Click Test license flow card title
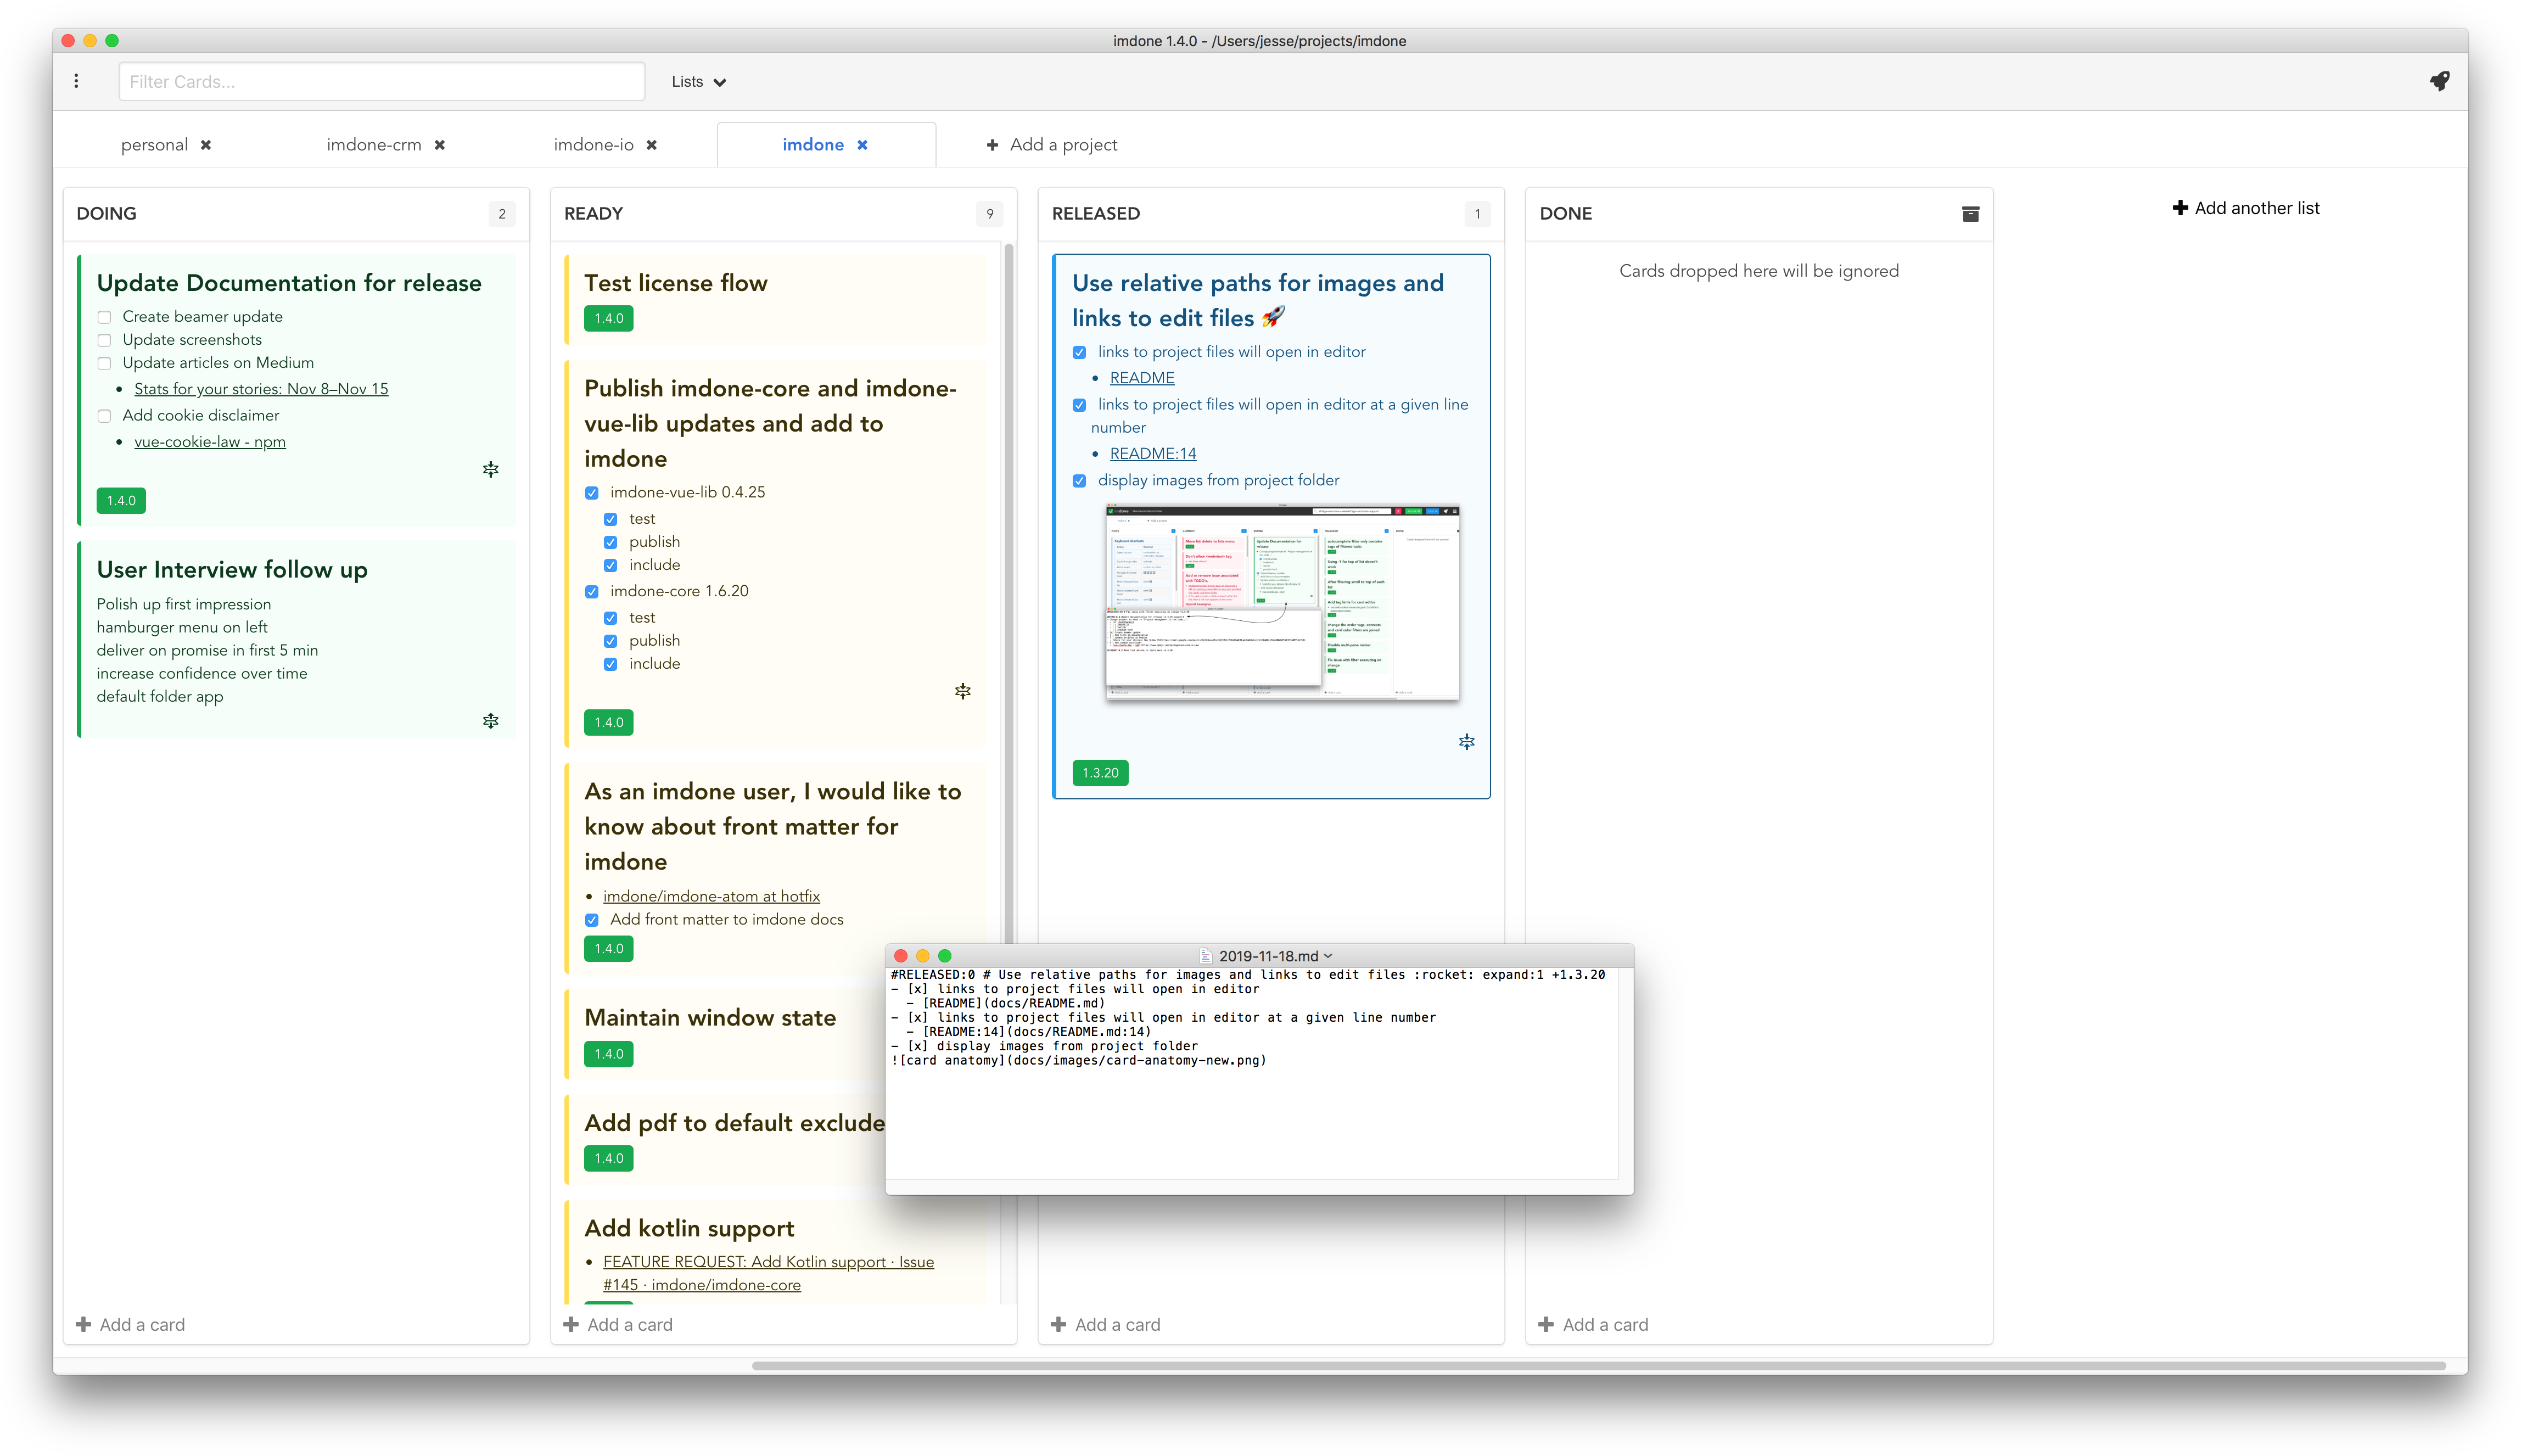Screen dimensions: 2521x1456 (675, 283)
